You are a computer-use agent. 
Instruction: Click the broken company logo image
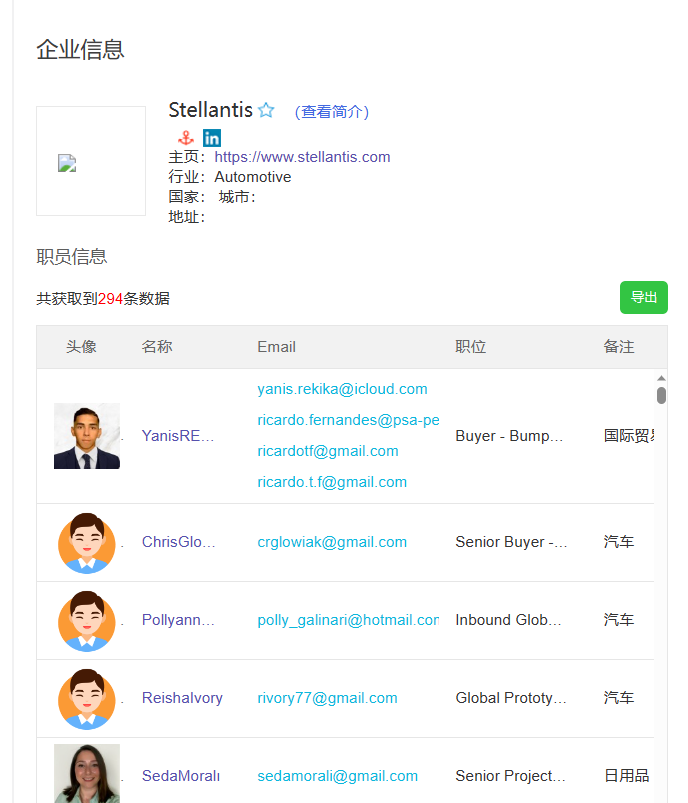[x=67, y=163]
